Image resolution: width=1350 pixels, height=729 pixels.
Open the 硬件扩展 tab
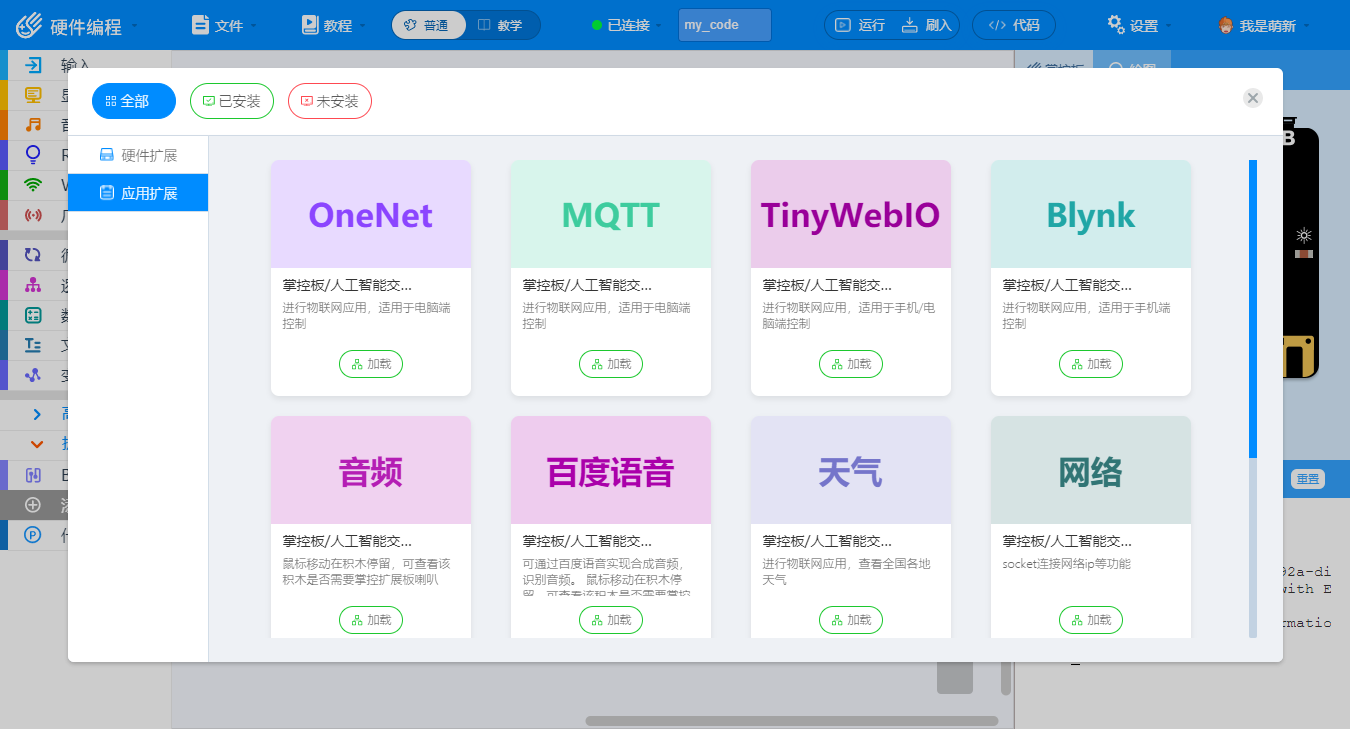click(x=138, y=155)
